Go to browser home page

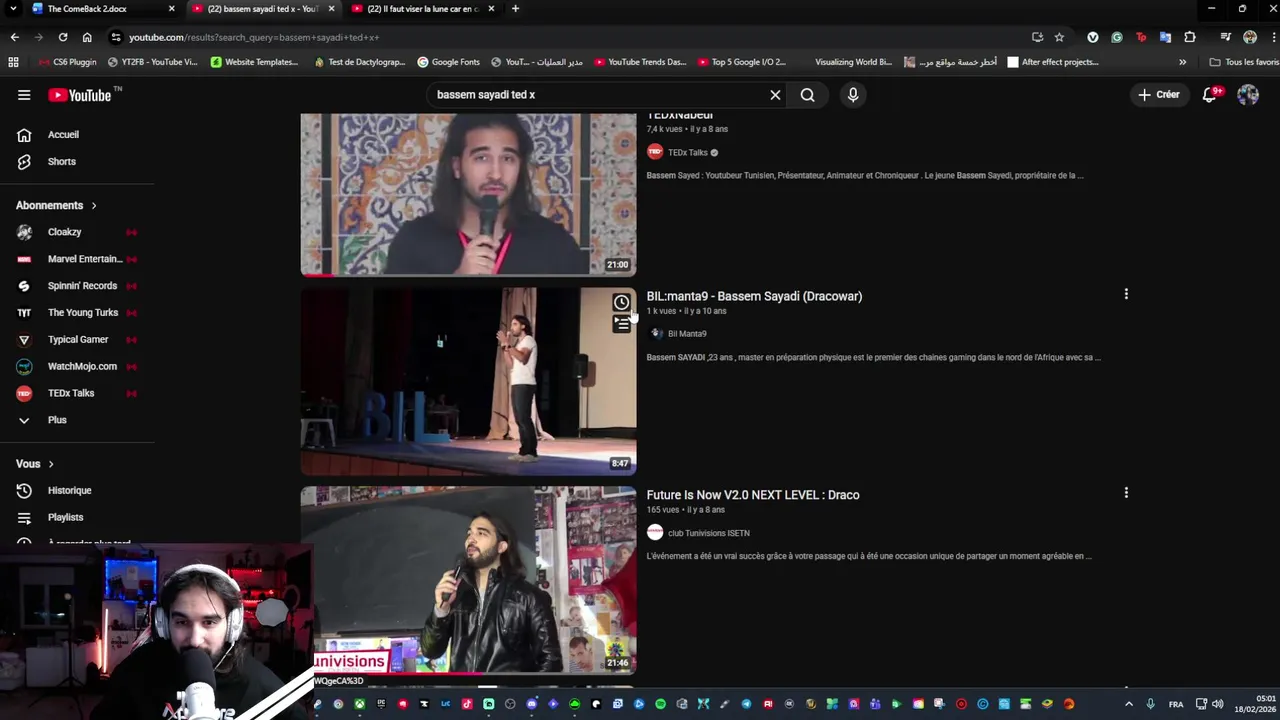click(87, 38)
